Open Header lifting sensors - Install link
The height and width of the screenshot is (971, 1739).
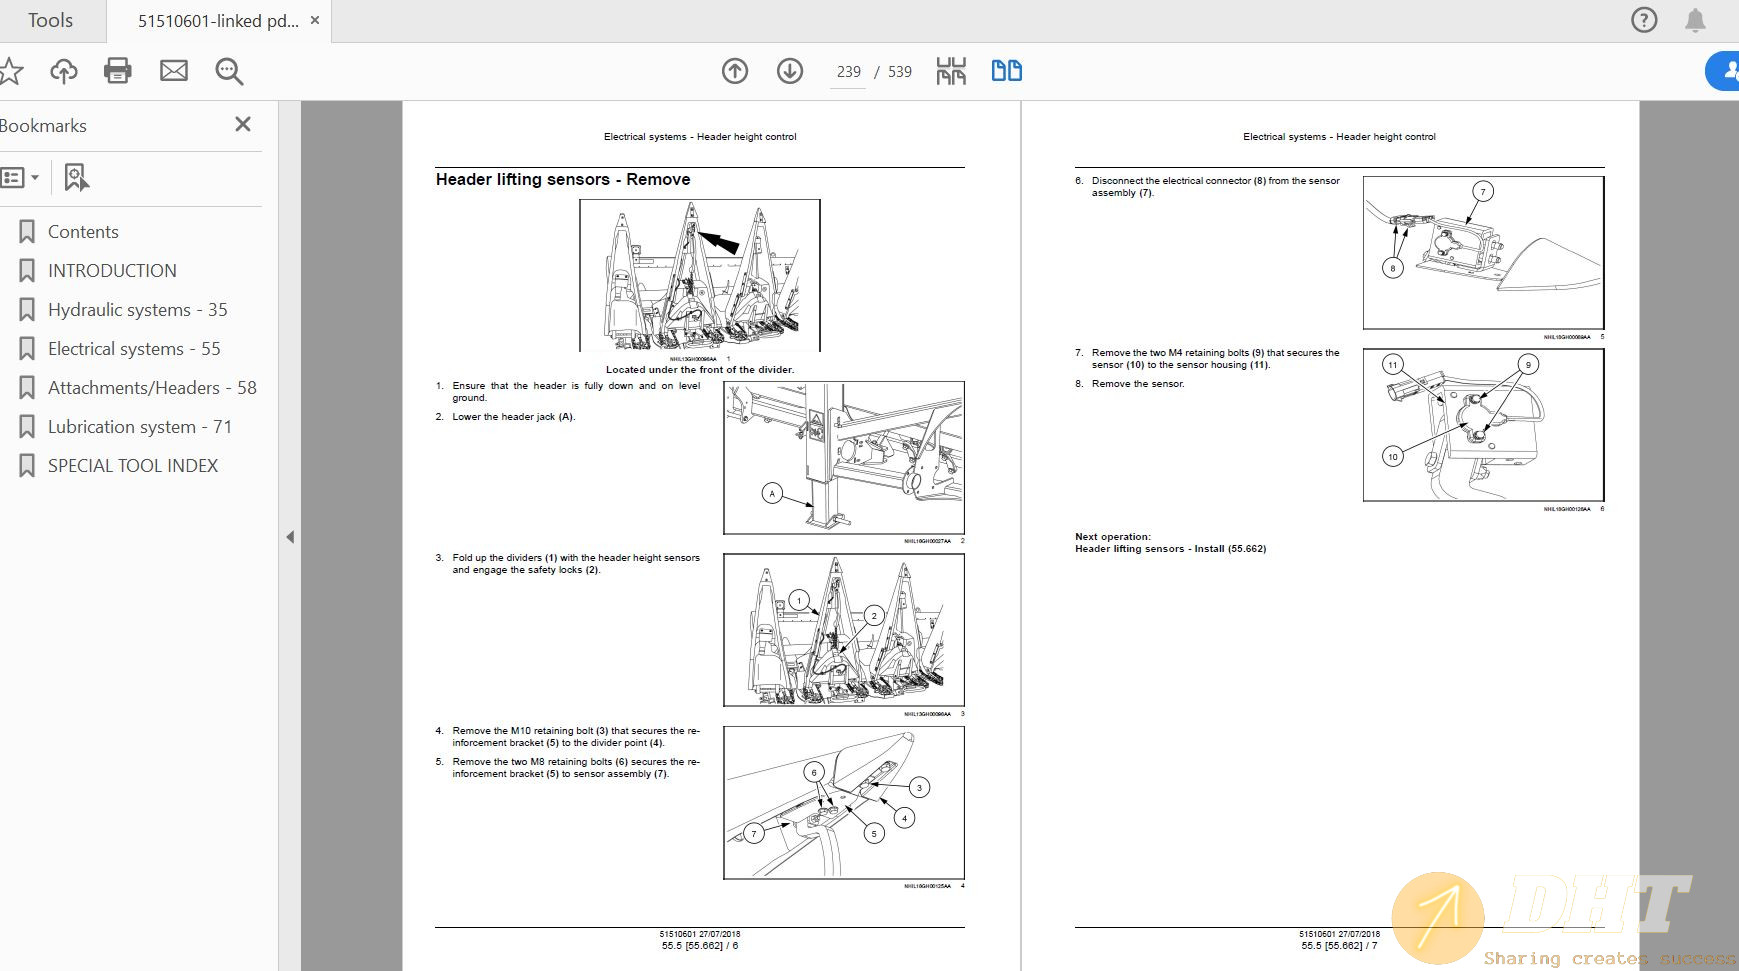[1170, 549]
